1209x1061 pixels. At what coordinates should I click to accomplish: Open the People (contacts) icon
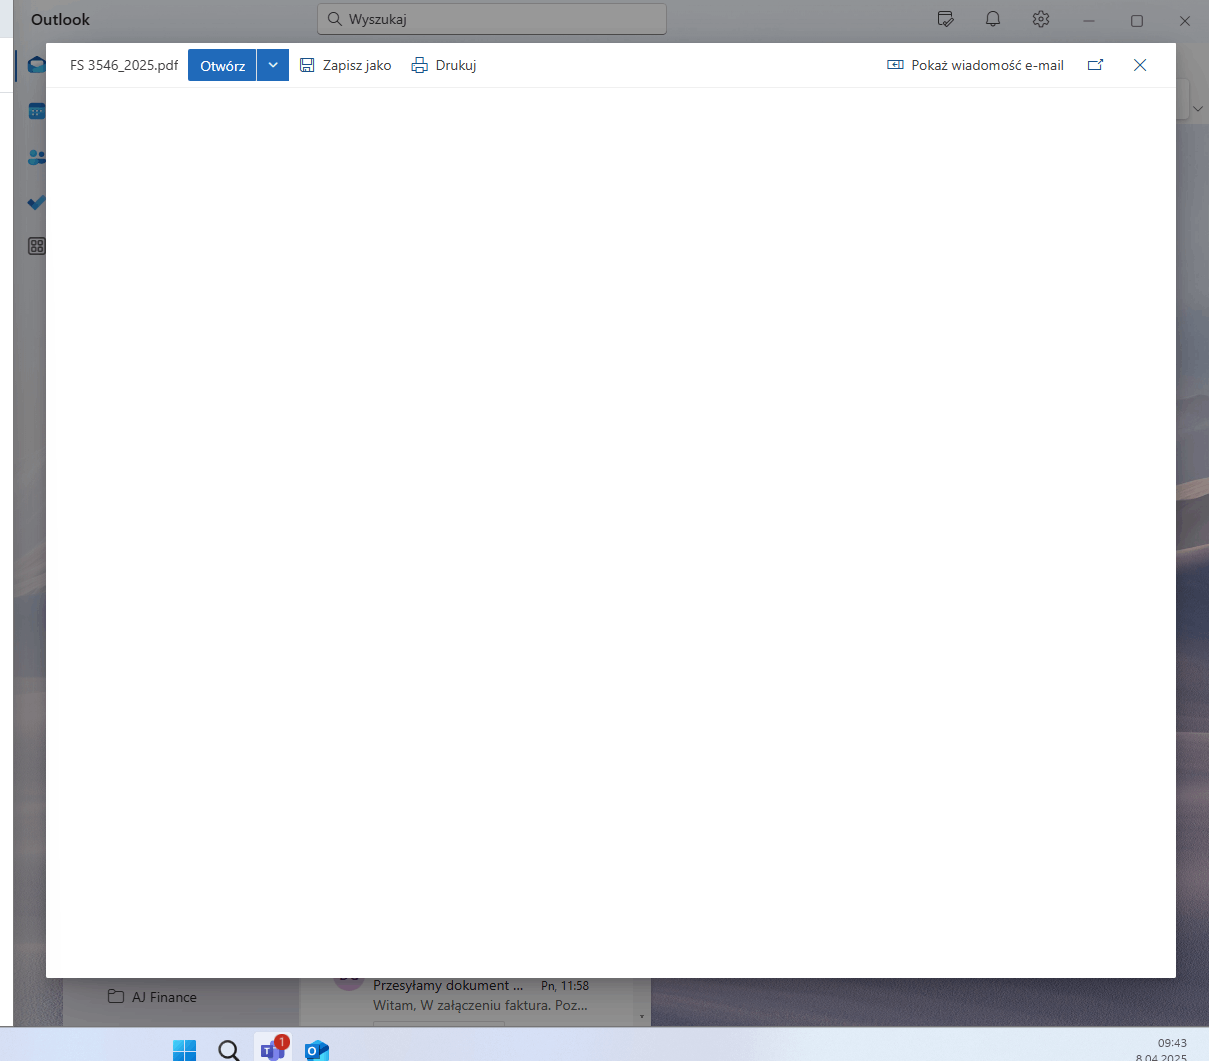pyautogui.click(x=36, y=157)
